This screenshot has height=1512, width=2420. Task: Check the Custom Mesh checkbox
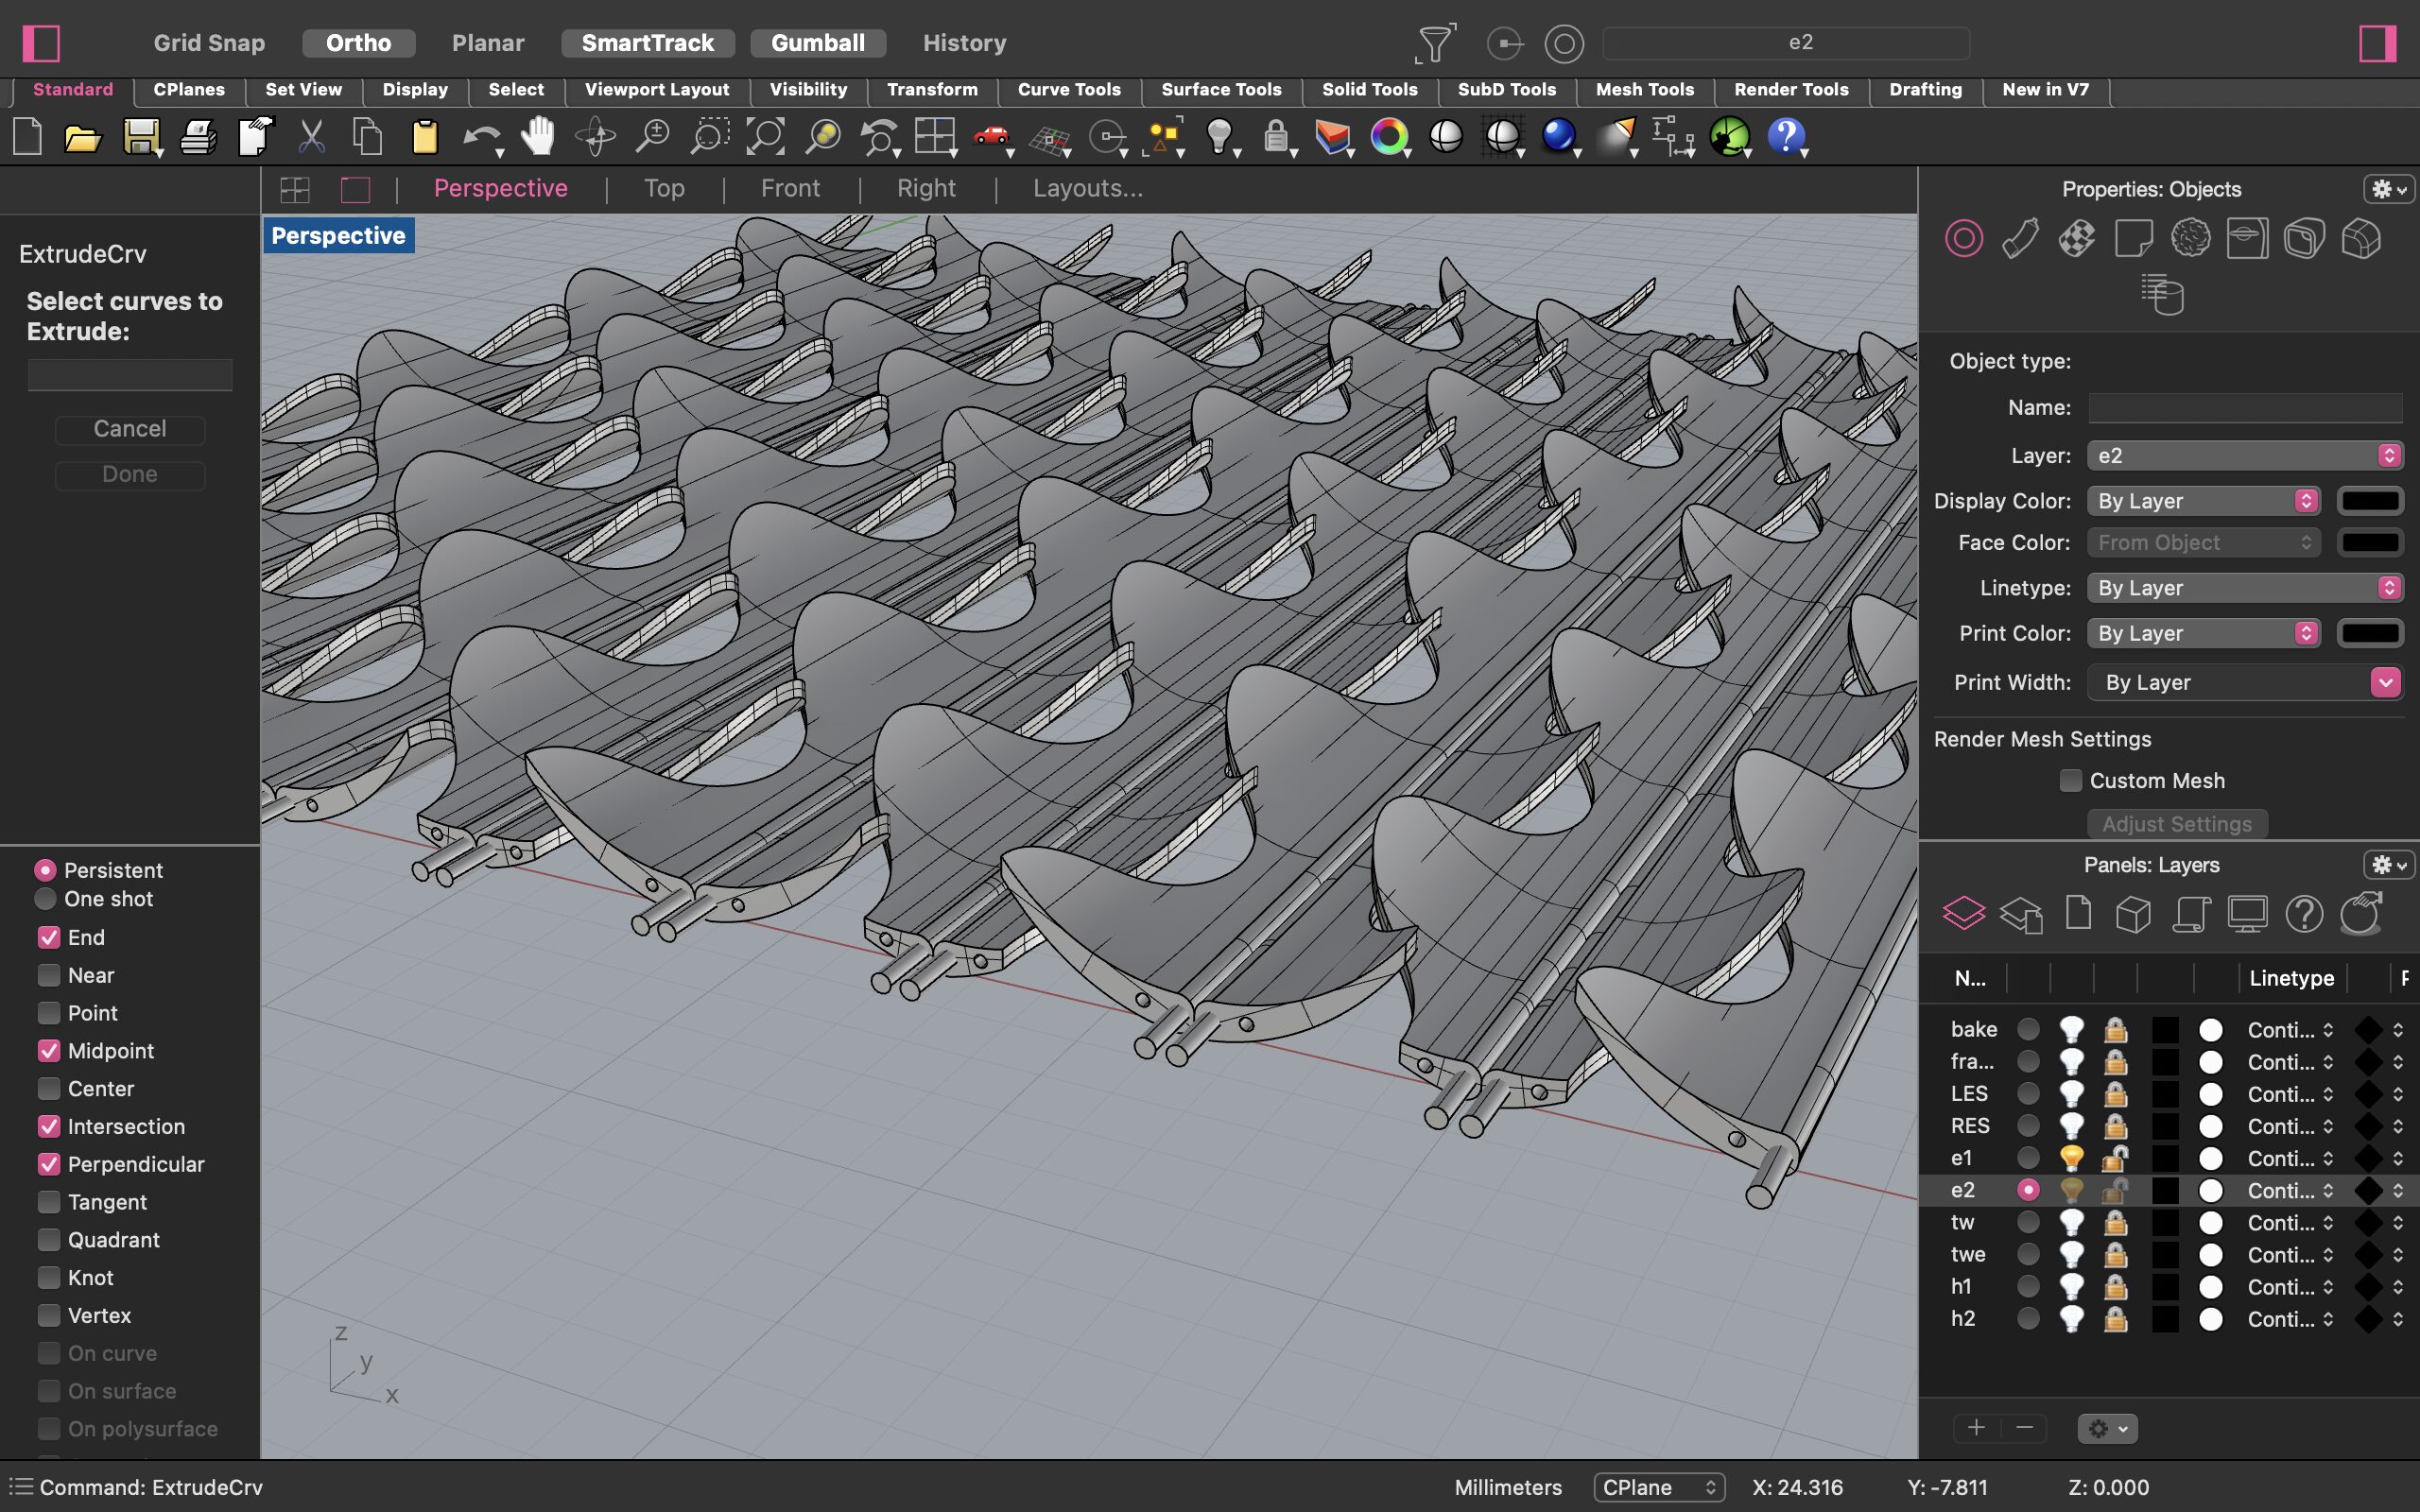[2071, 780]
